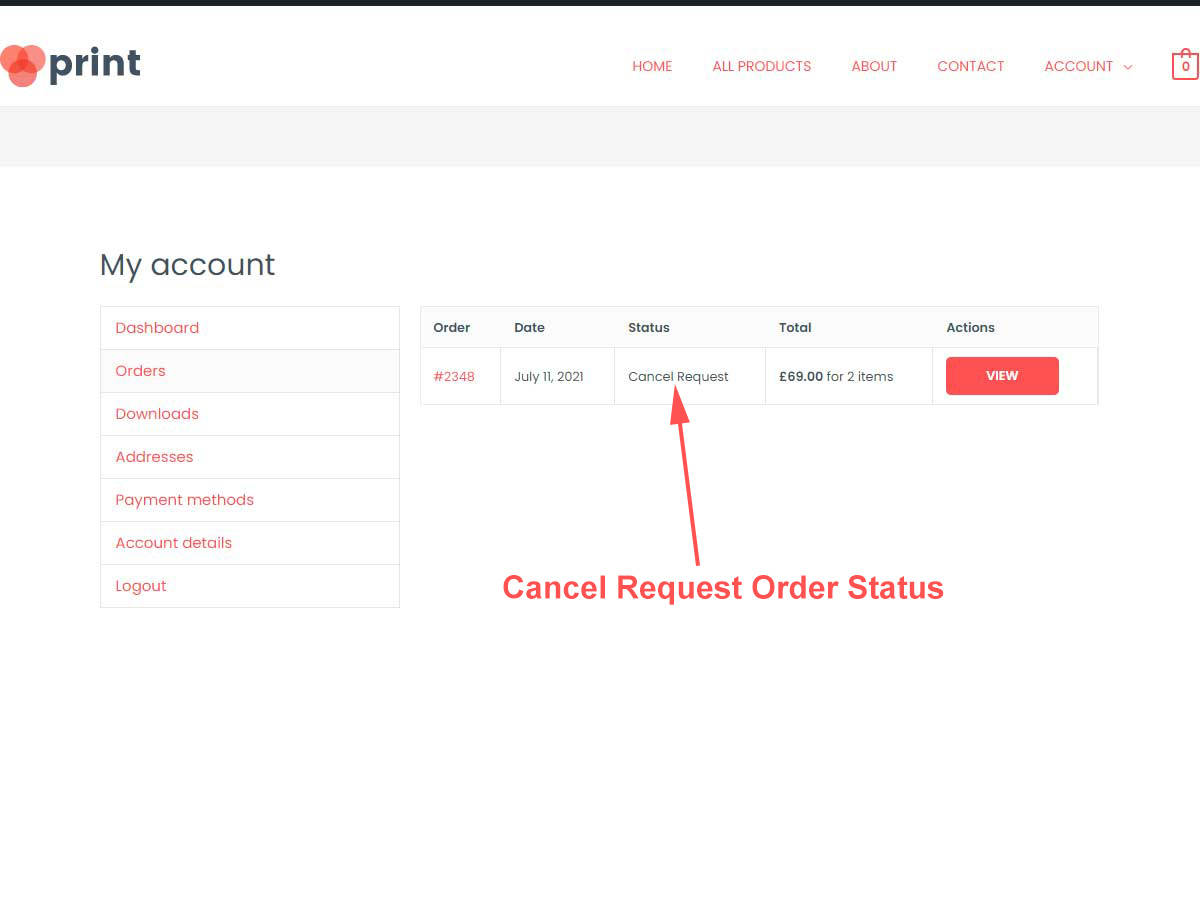
Task: Expand the ACCOUNT menu chevron arrow
Action: pos(1128,67)
